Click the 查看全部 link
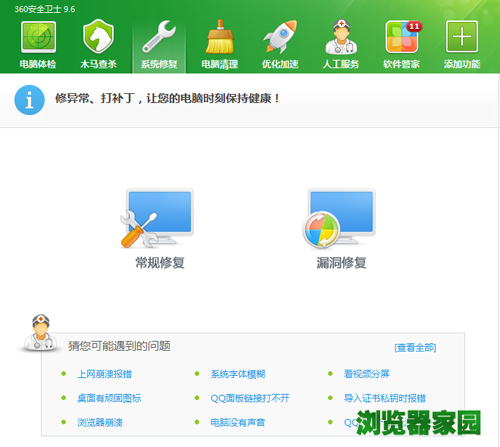This screenshot has height=447, width=500. coord(415,348)
